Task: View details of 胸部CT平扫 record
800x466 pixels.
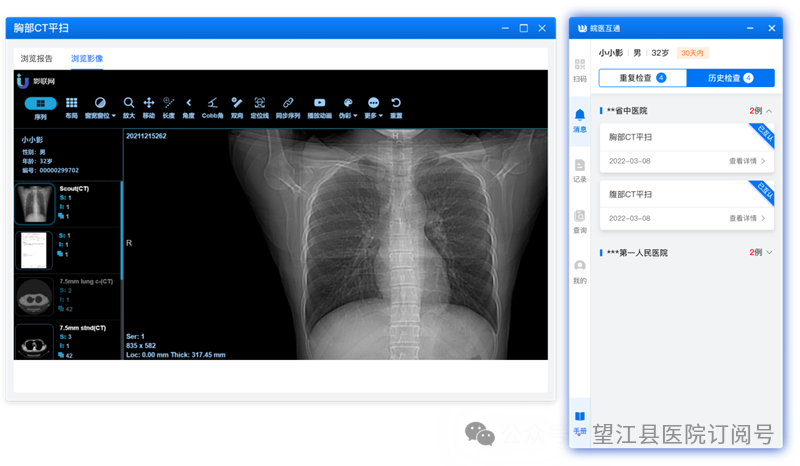Action: 747,161
